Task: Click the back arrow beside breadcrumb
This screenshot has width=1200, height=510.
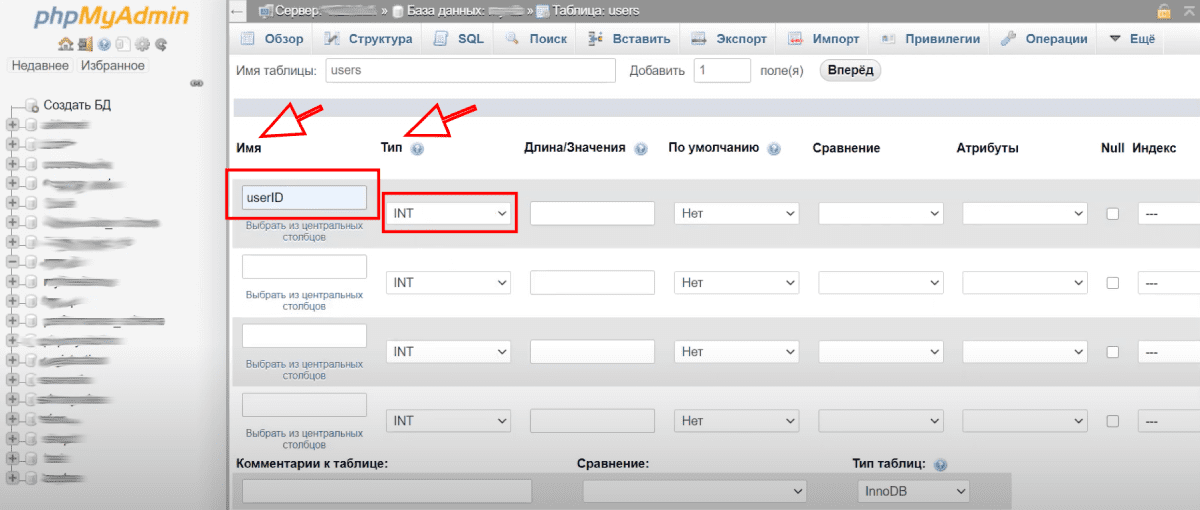Action: 237,11
